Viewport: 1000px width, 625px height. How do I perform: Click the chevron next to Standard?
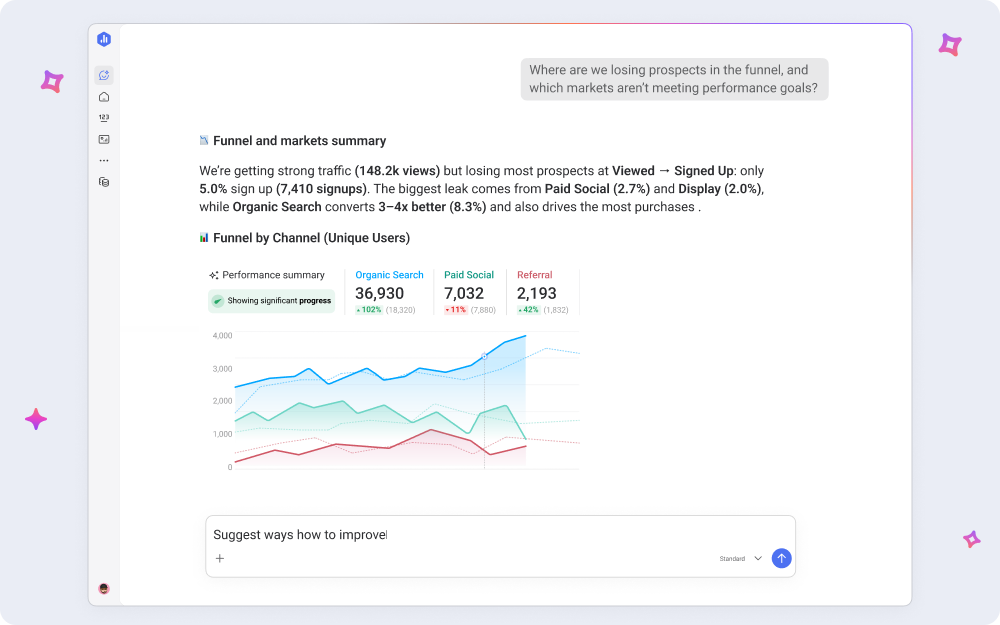[758, 559]
